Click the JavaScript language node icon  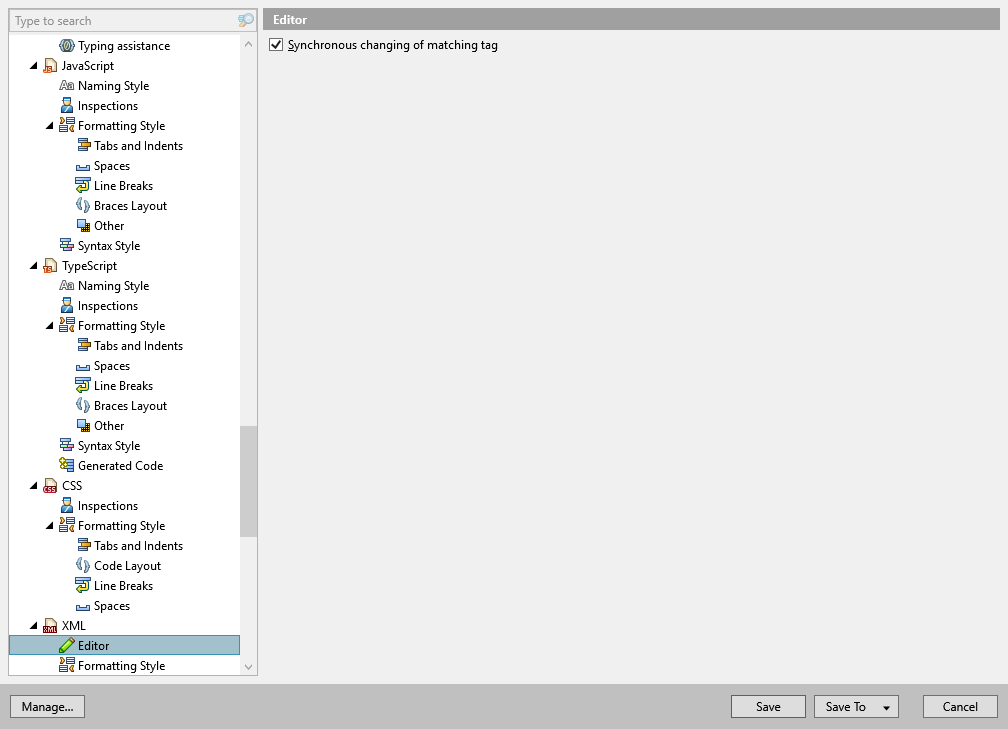click(x=49, y=65)
